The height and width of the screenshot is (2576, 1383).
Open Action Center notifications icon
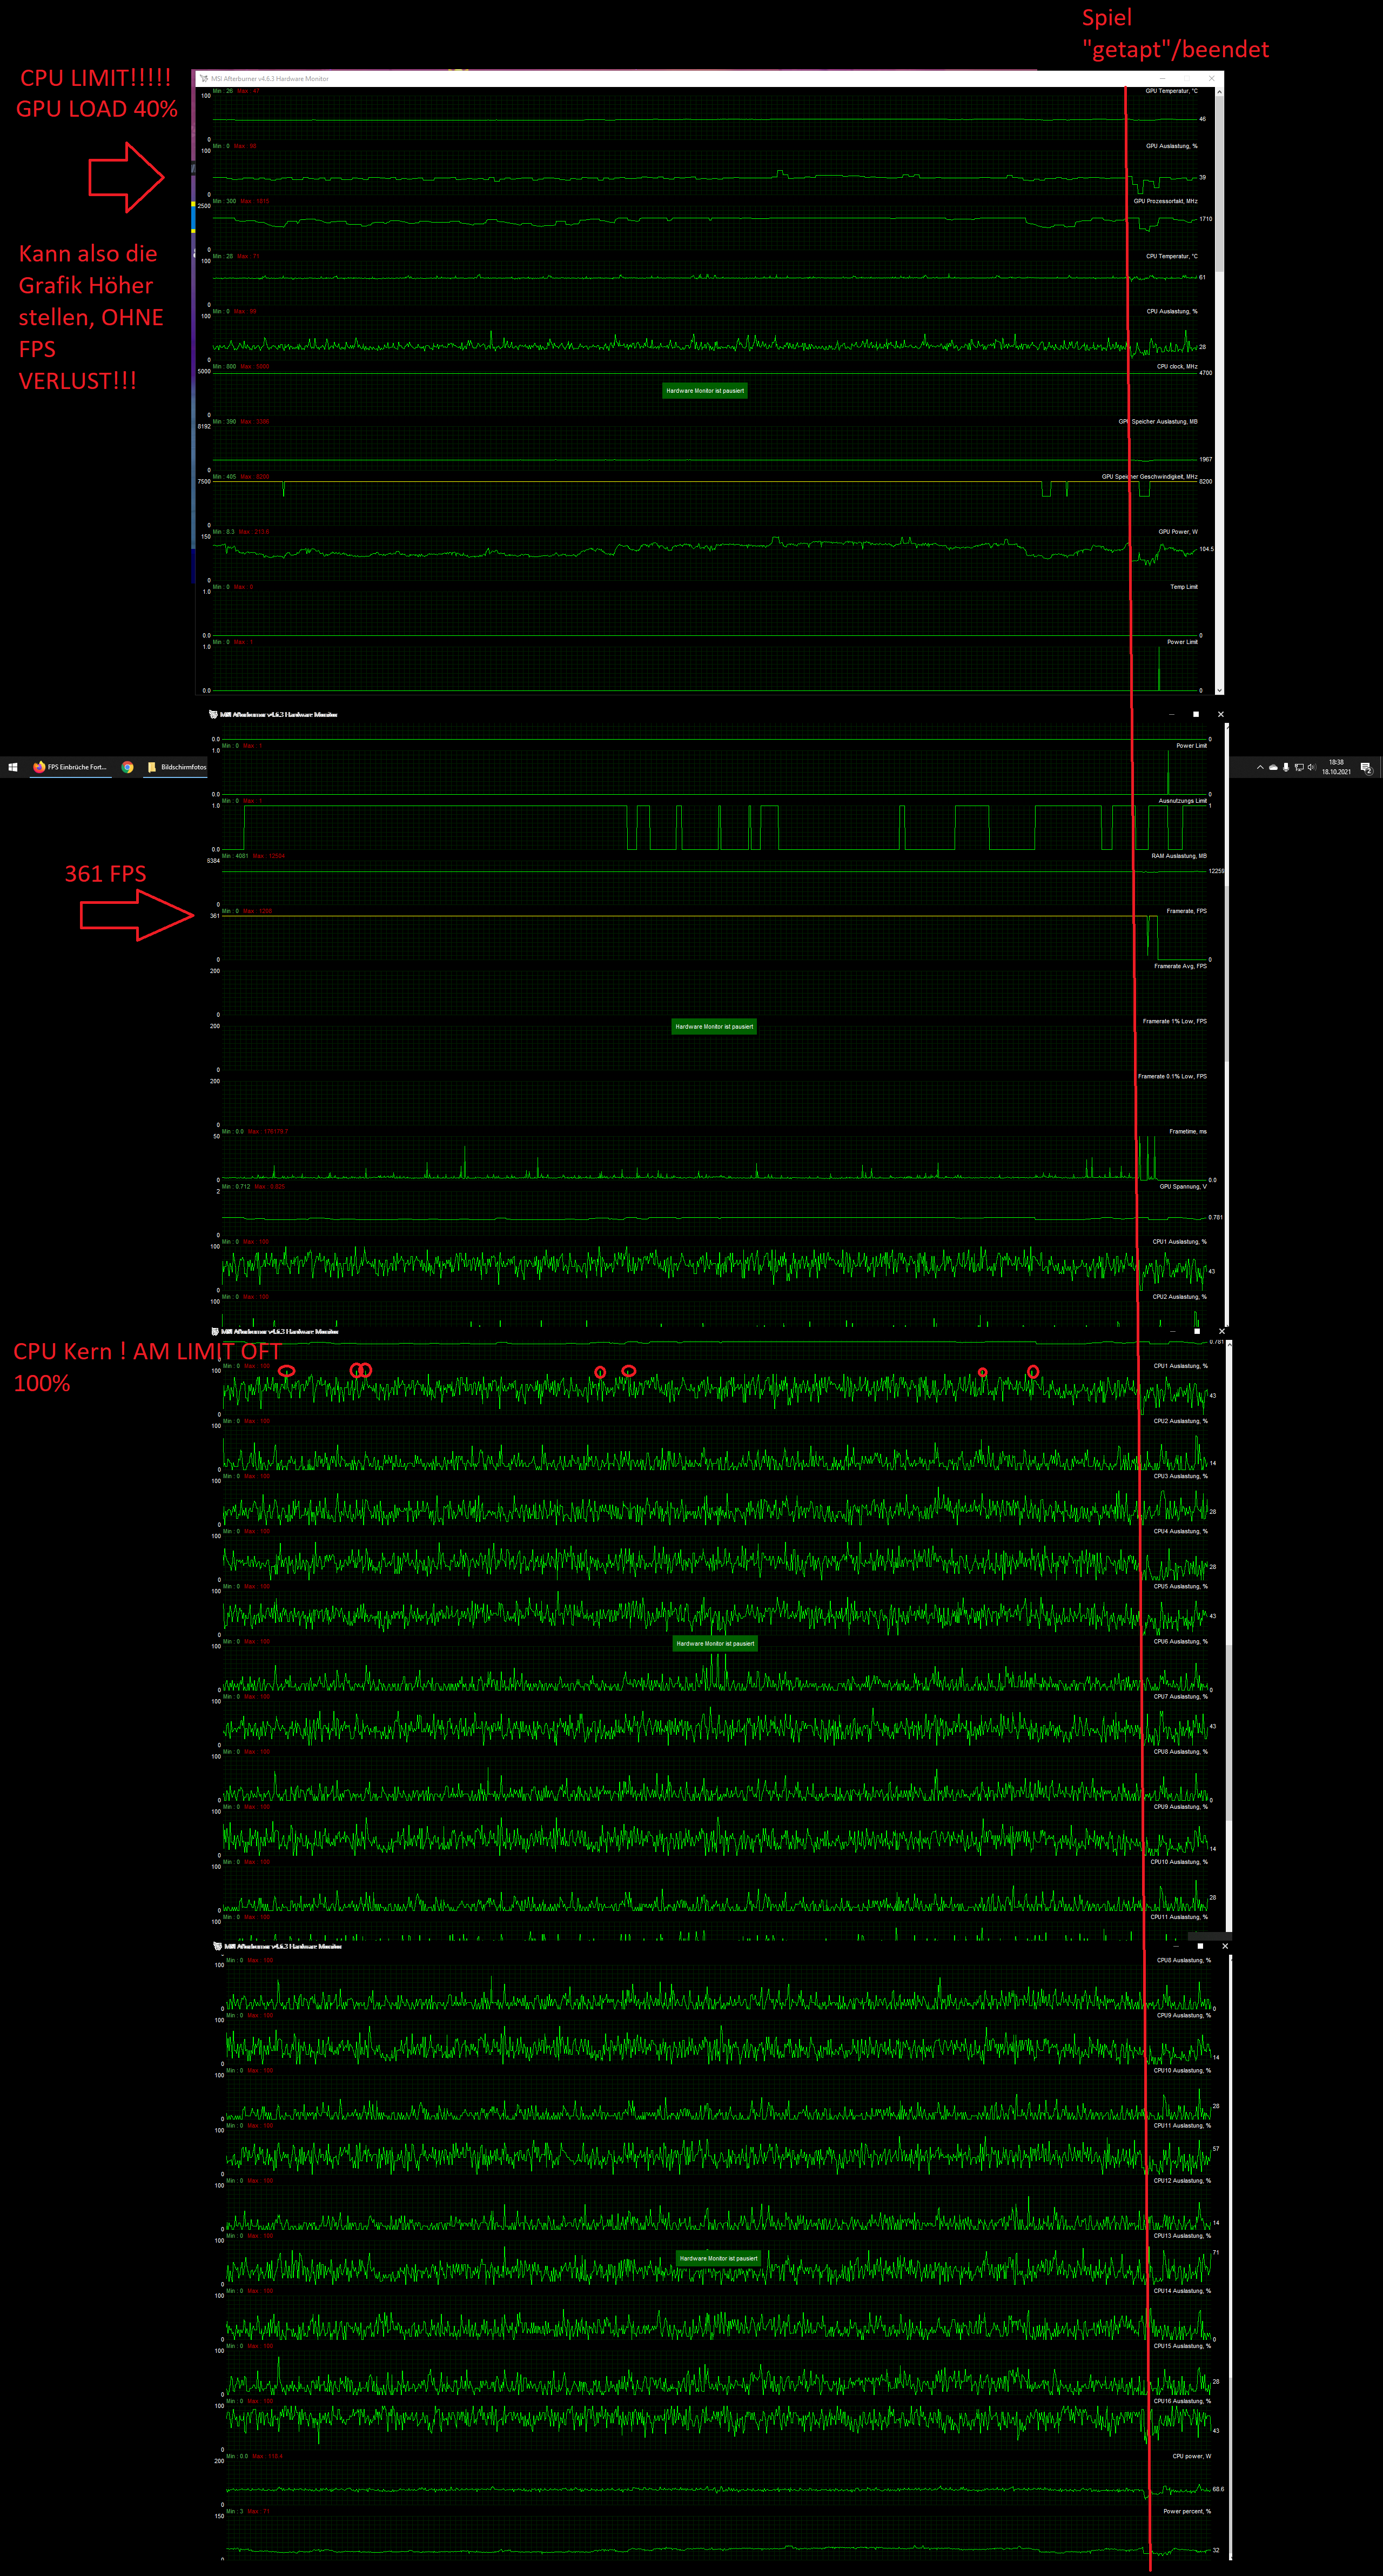[1366, 767]
